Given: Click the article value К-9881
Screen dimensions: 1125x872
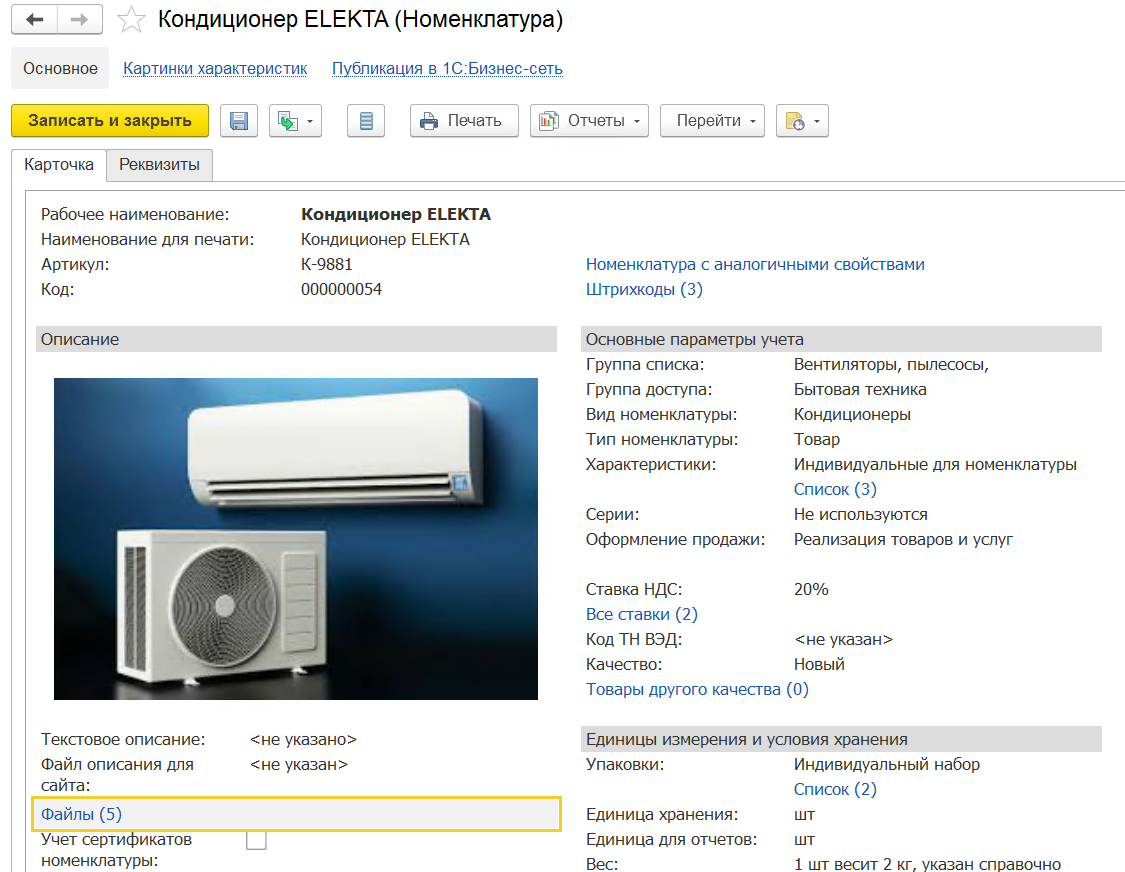Looking at the screenshot, I should pos(326,264).
